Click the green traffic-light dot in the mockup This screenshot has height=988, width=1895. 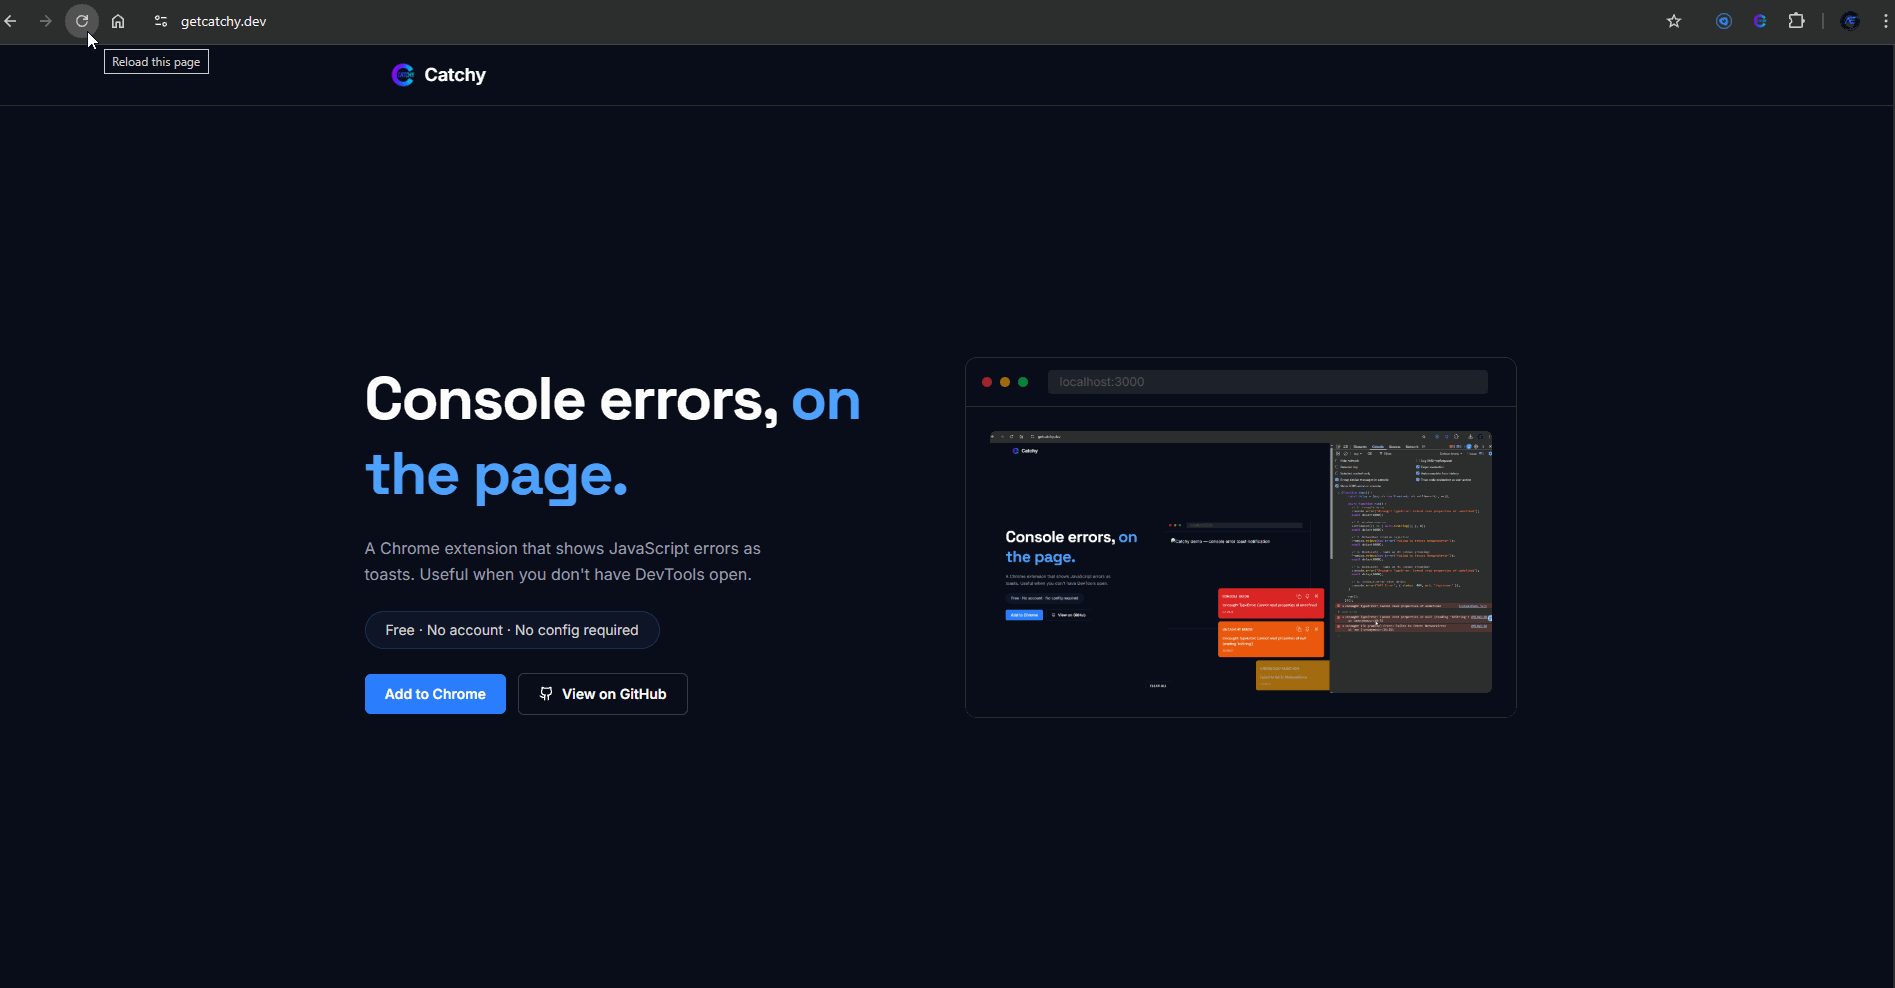pos(1023,381)
